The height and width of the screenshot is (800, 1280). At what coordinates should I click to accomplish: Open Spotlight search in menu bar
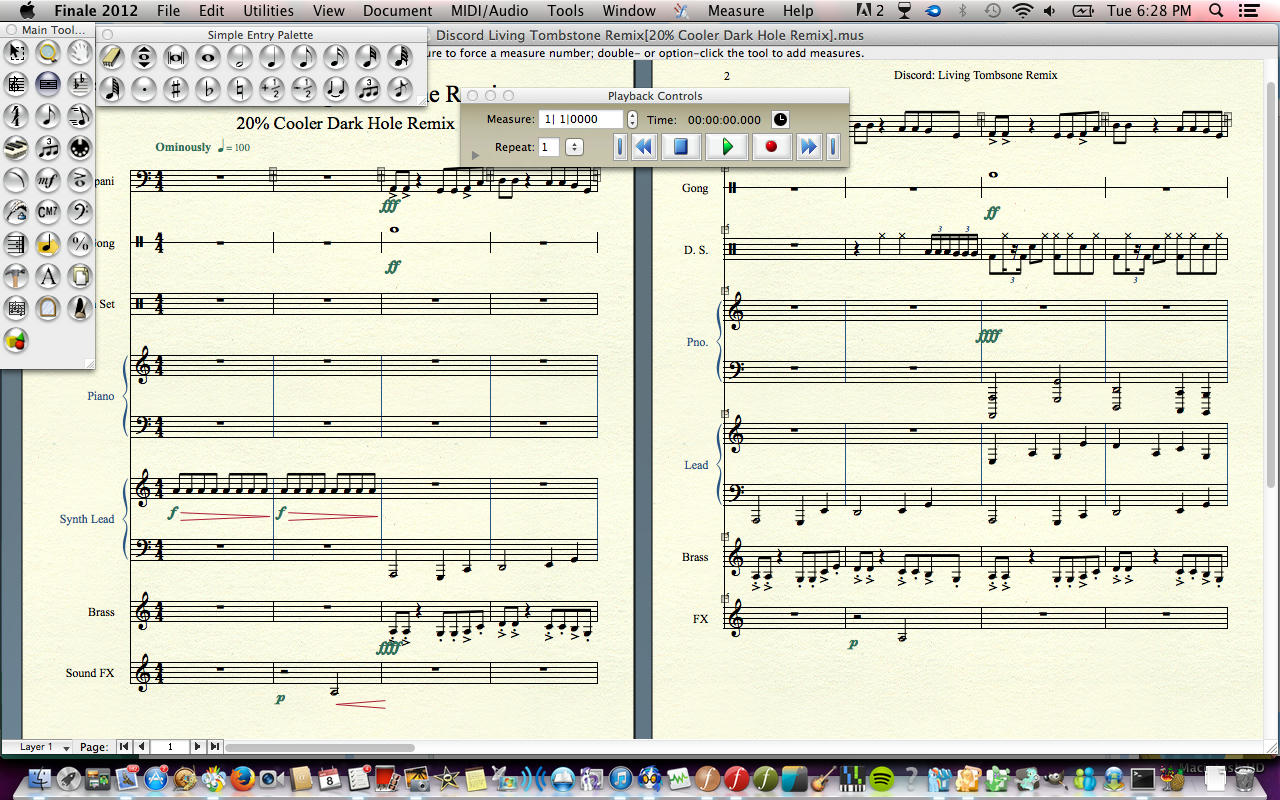[1216, 11]
